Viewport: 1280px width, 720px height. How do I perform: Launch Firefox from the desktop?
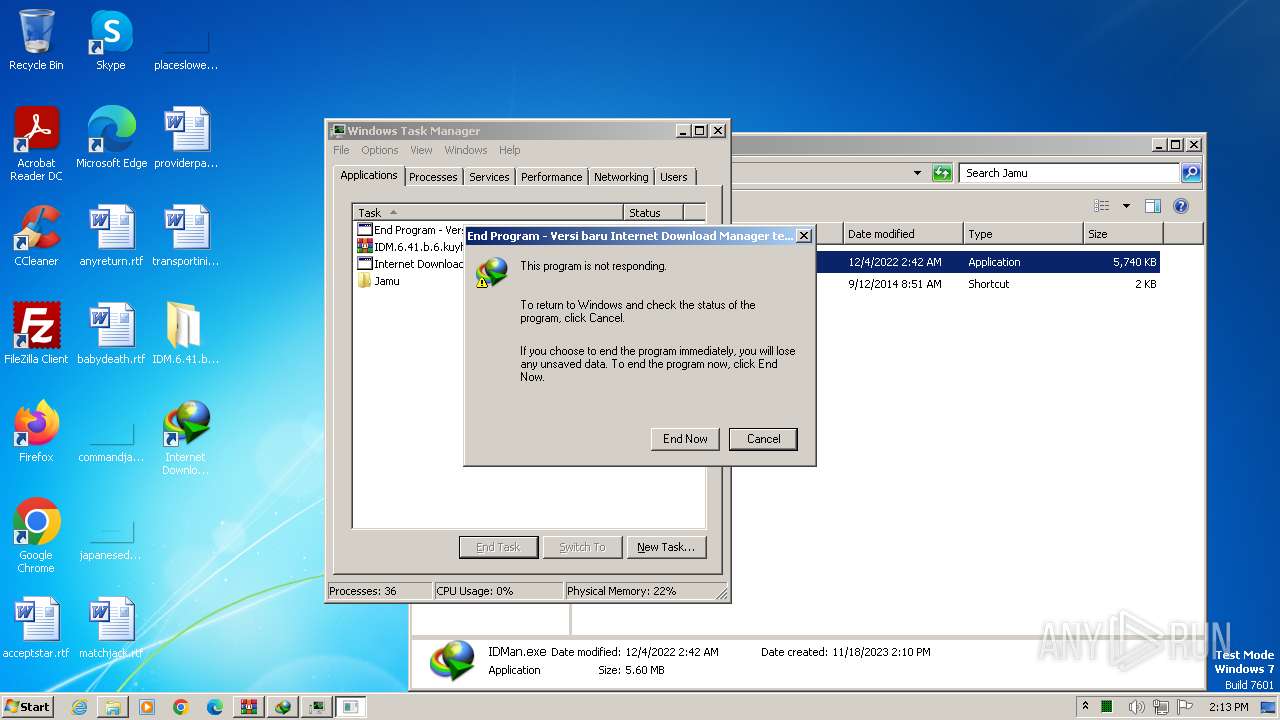(x=36, y=432)
